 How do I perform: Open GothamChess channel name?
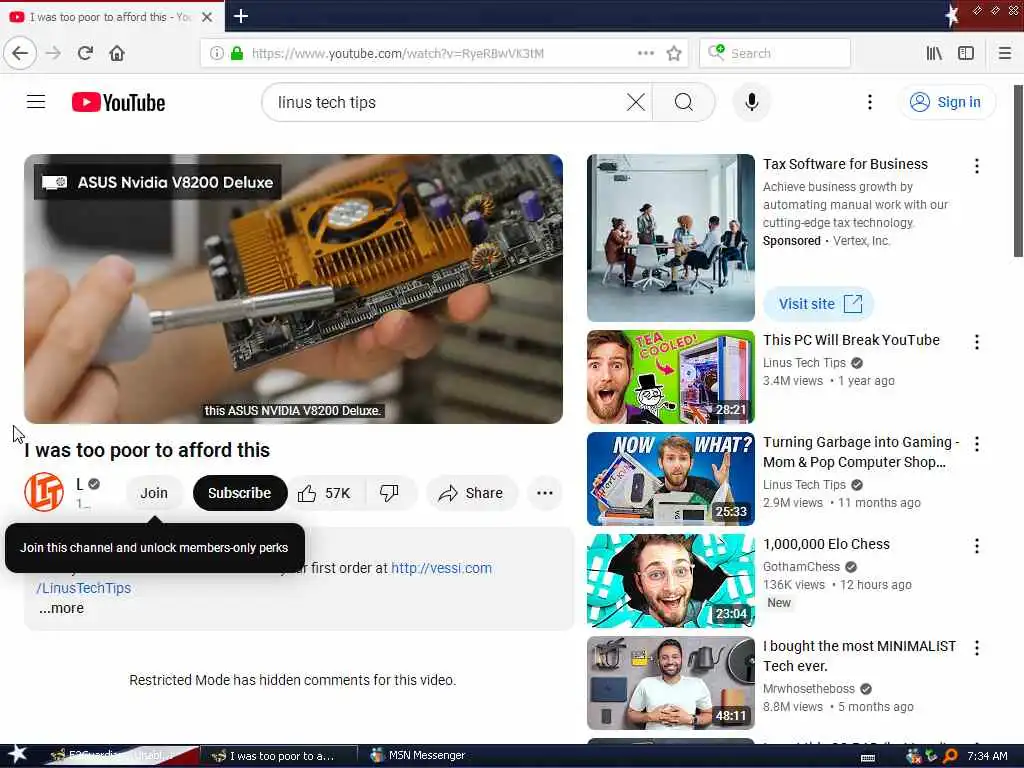(x=801, y=567)
